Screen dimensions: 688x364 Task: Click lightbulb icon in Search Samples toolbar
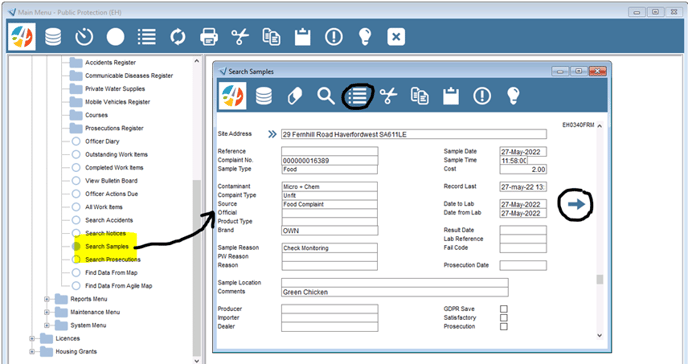pyautogui.click(x=513, y=96)
